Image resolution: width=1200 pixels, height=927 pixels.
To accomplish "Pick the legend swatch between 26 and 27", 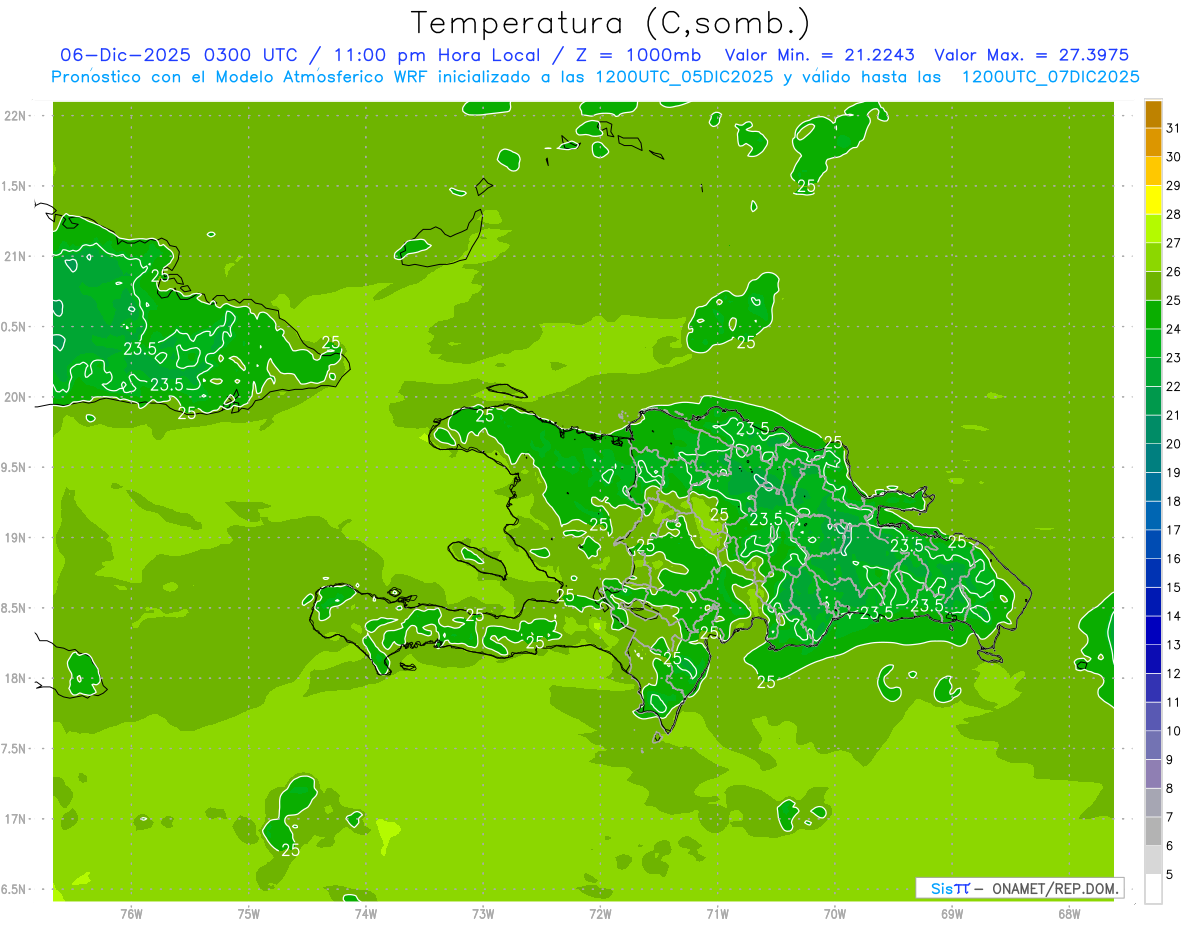I will click(1153, 257).
